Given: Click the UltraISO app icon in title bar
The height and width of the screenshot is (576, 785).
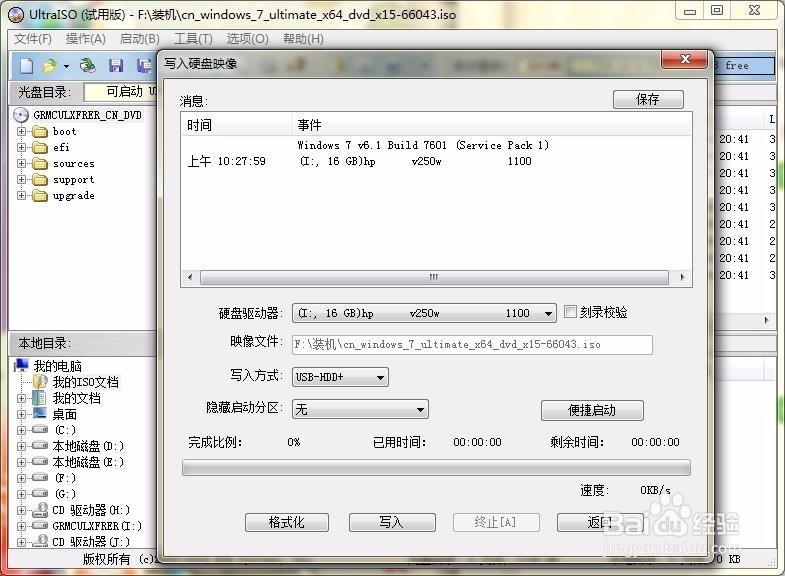Looking at the screenshot, I should coord(16,15).
